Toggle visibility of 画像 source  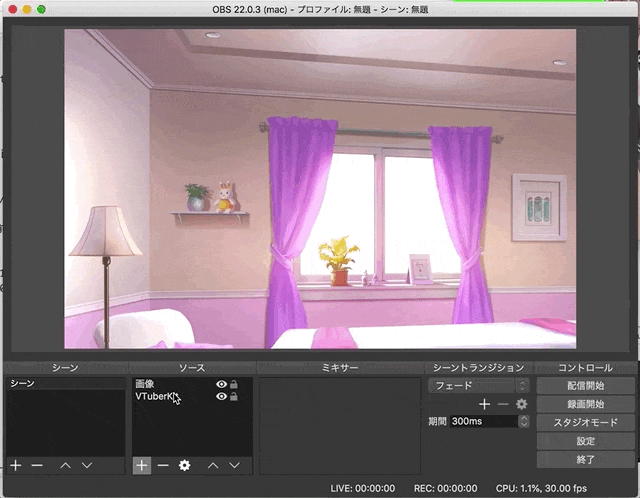pyautogui.click(x=221, y=384)
